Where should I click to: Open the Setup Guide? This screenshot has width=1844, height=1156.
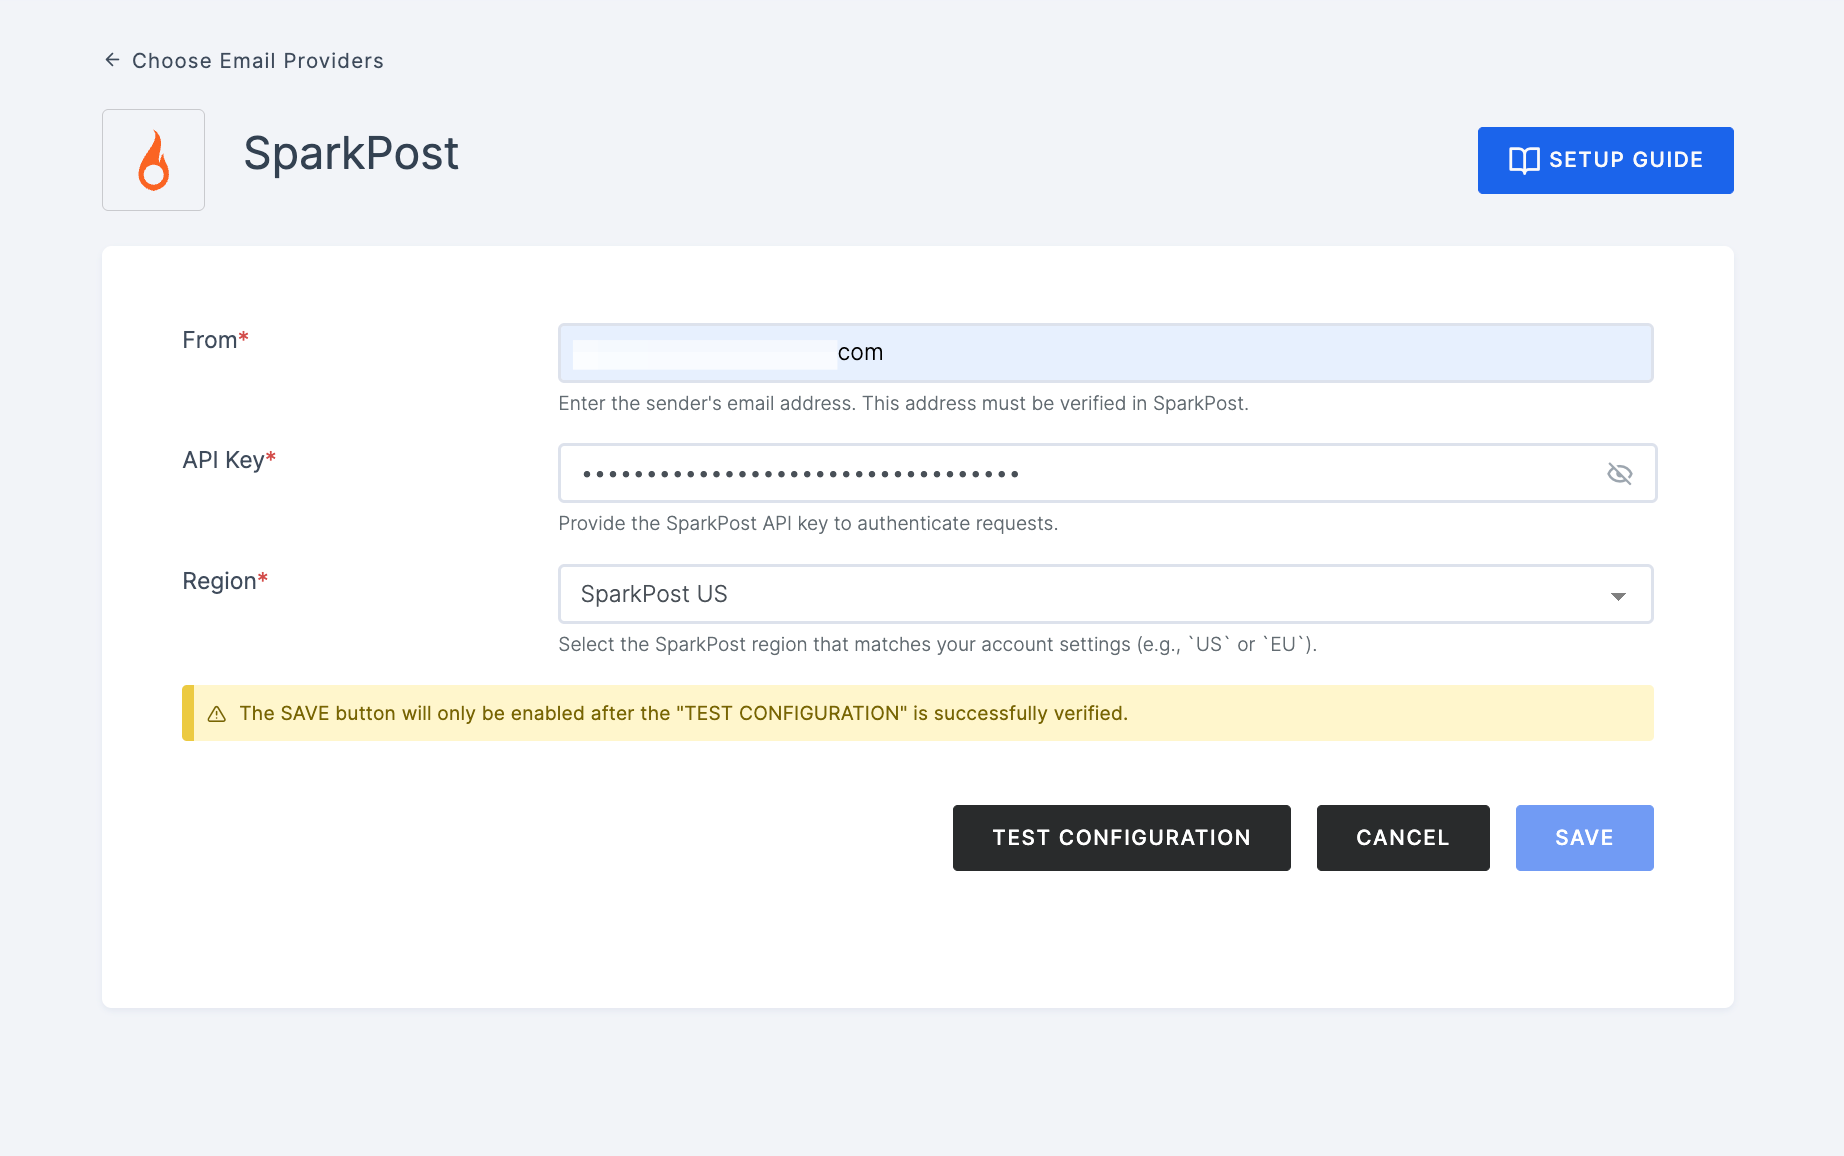(1605, 160)
